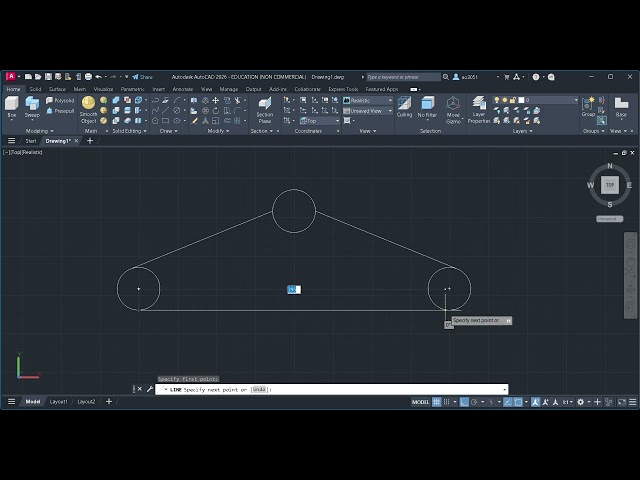640x480 pixels.
Task: Open the Parametric ribbon tab
Action: click(x=132, y=89)
